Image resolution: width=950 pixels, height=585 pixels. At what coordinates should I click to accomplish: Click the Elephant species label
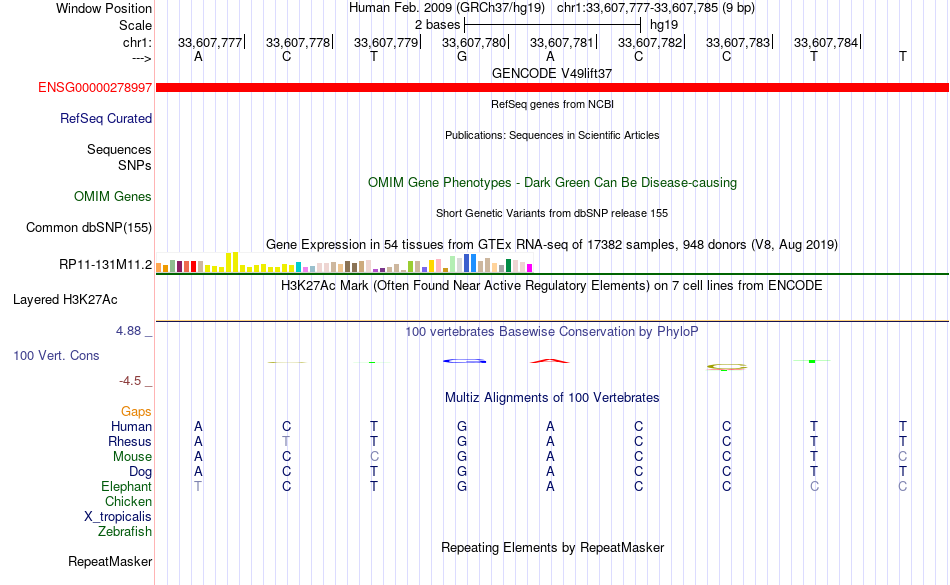point(126,486)
